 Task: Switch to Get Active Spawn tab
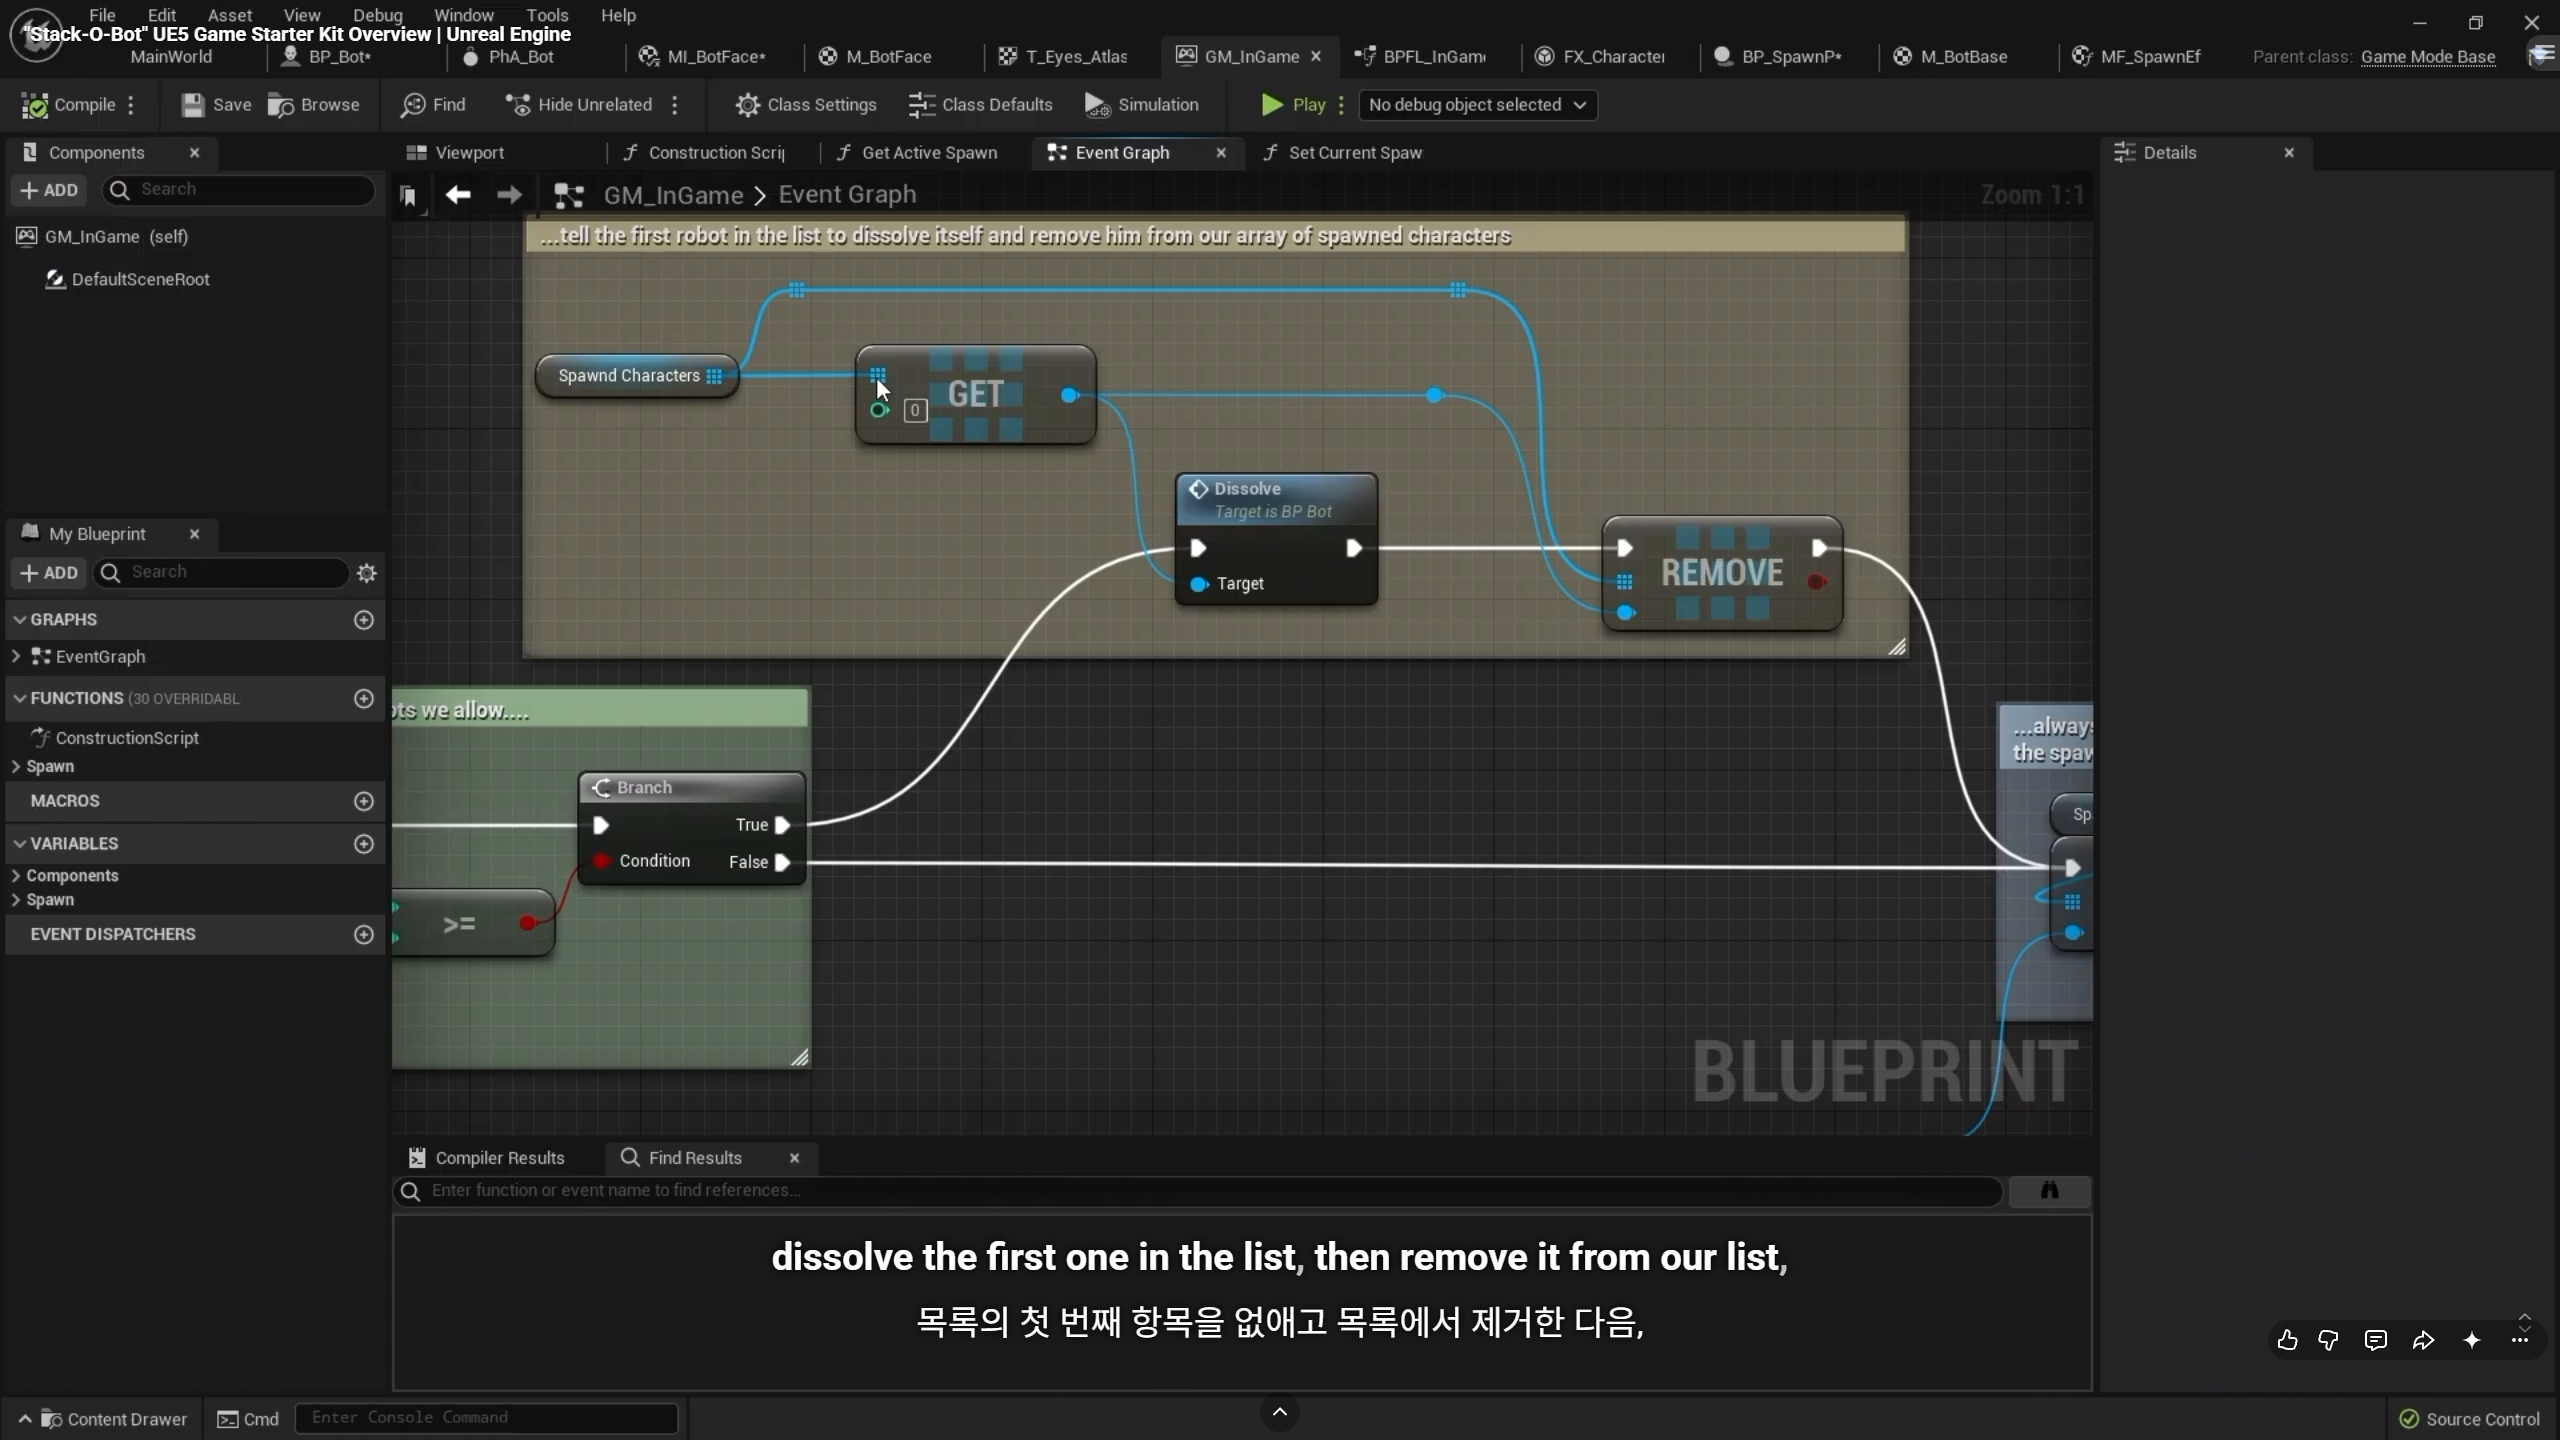pos(929,153)
